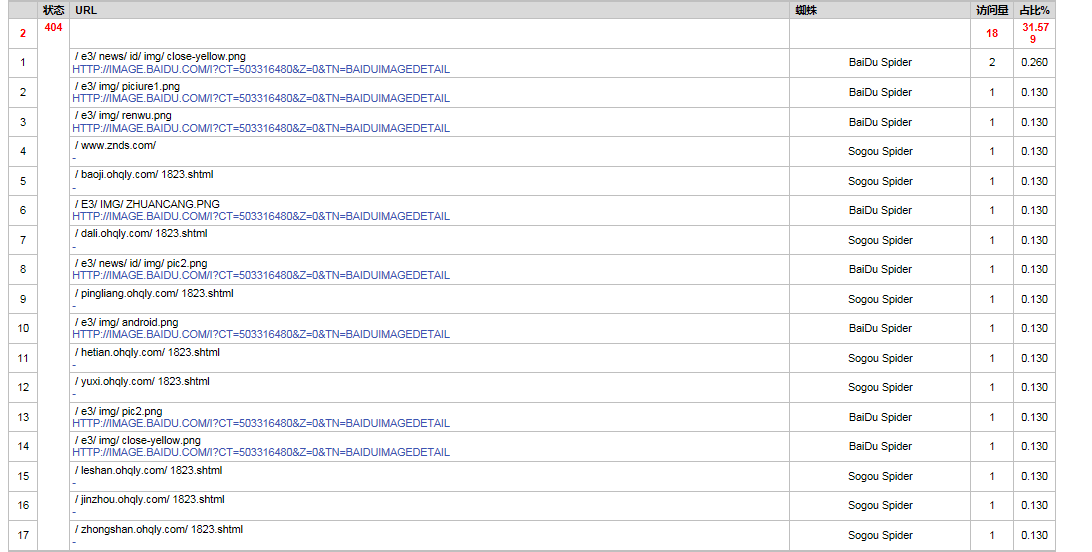Select Sogou Spider in the leshan.ohqly.com row

pyautogui.click(x=880, y=477)
